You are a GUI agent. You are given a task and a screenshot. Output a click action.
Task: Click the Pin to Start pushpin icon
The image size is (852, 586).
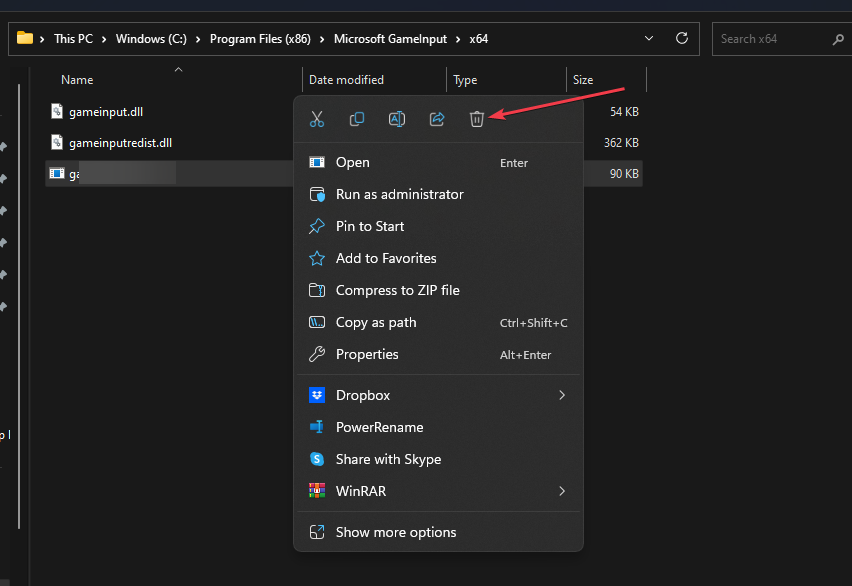[x=317, y=226]
